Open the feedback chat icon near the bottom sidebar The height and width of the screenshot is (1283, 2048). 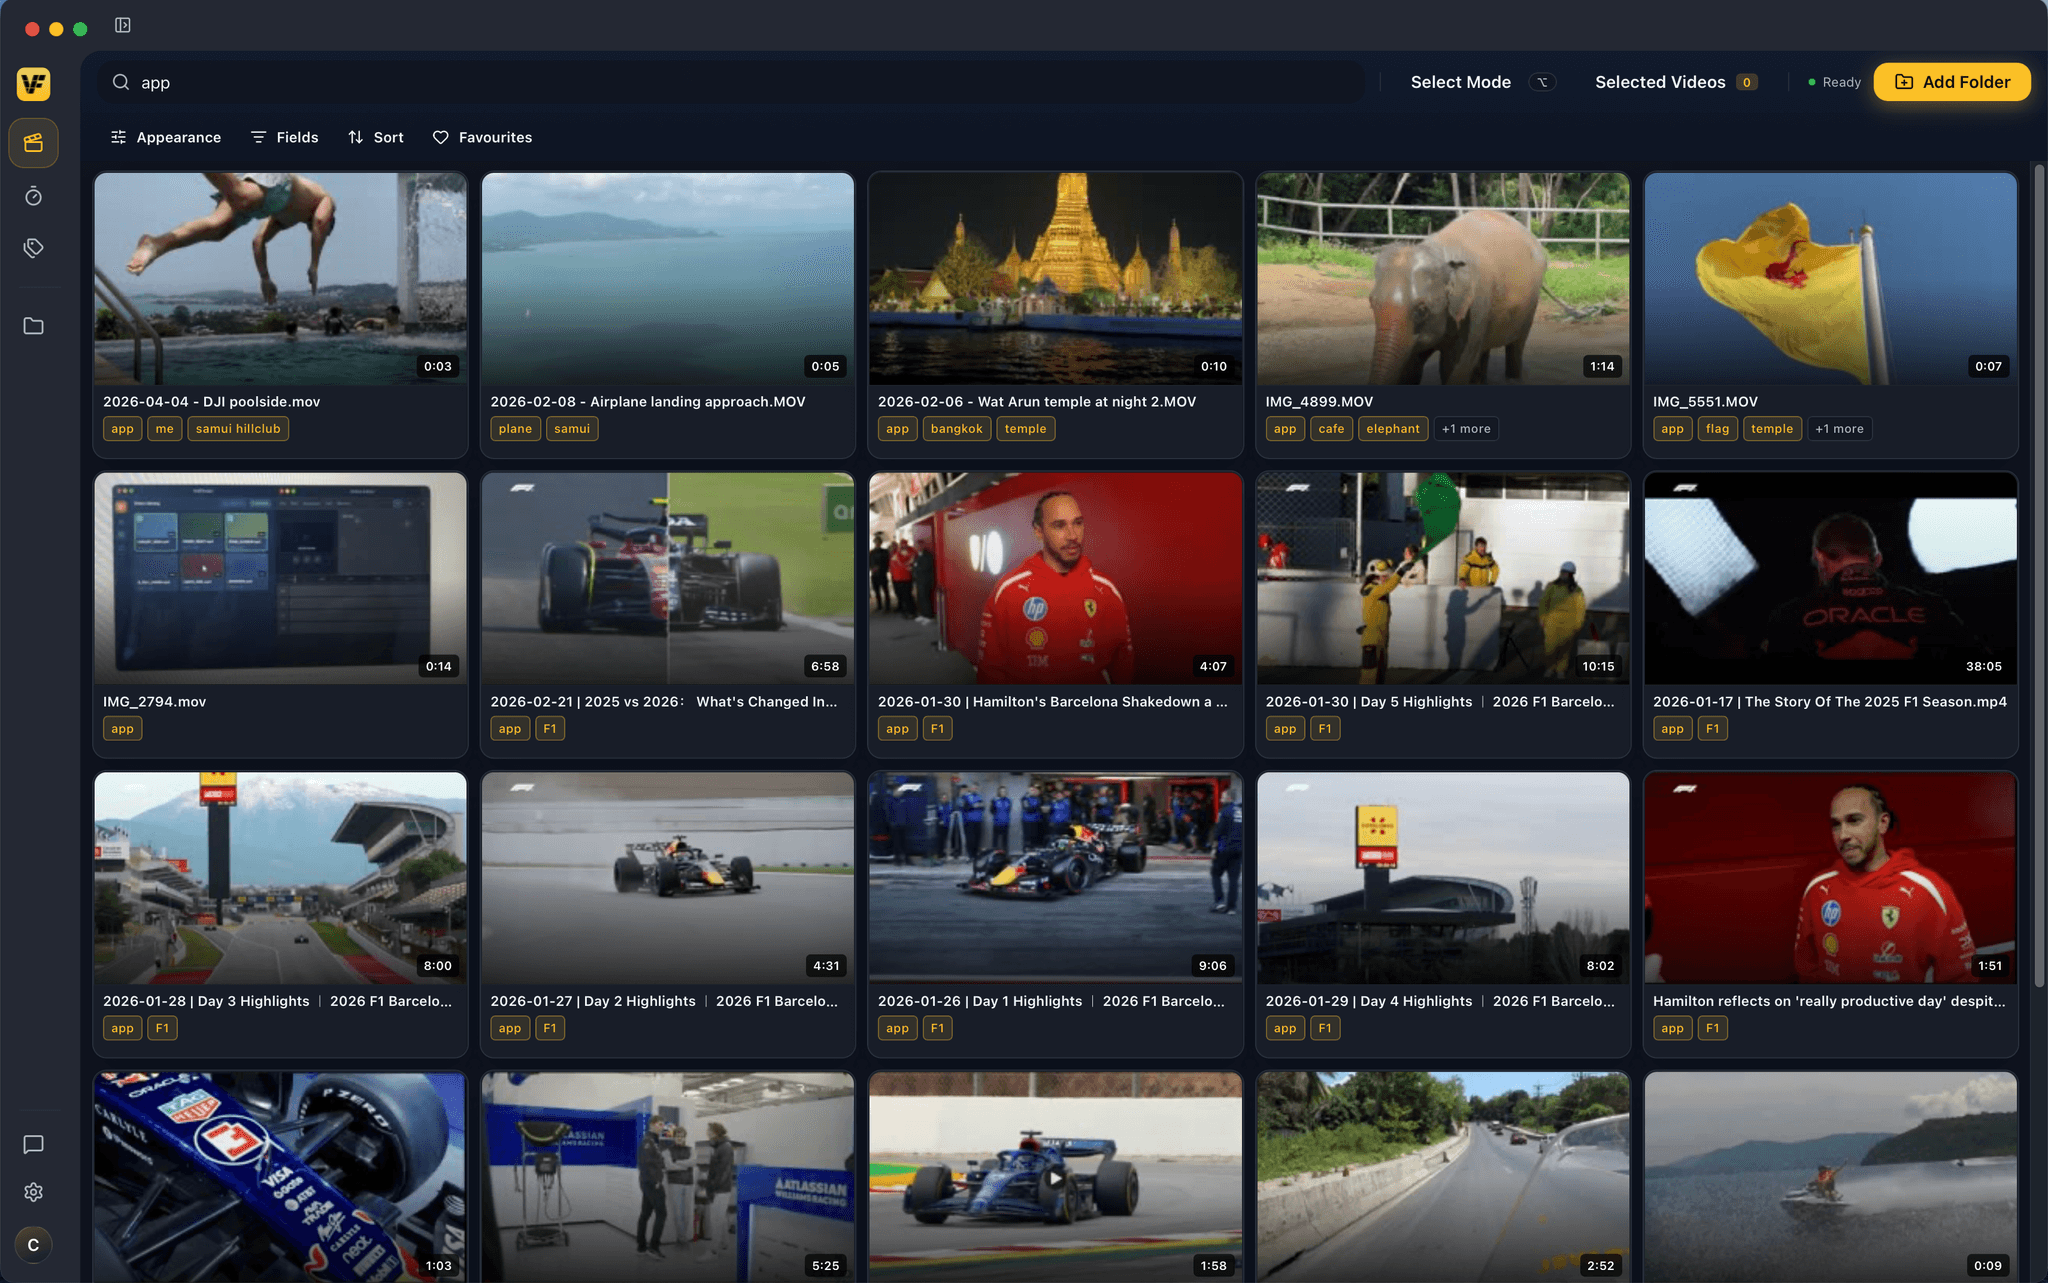click(x=33, y=1144)
